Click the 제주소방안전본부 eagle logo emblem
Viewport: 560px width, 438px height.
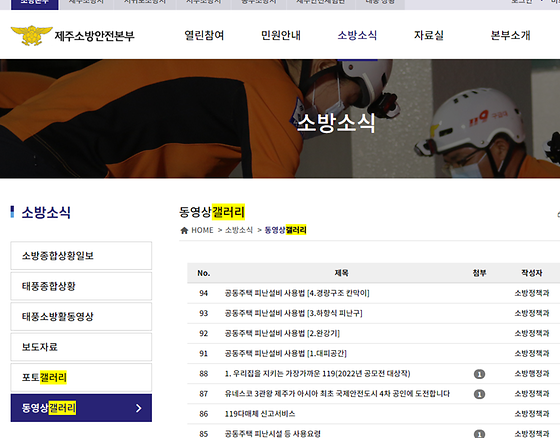tap(32, 35)
